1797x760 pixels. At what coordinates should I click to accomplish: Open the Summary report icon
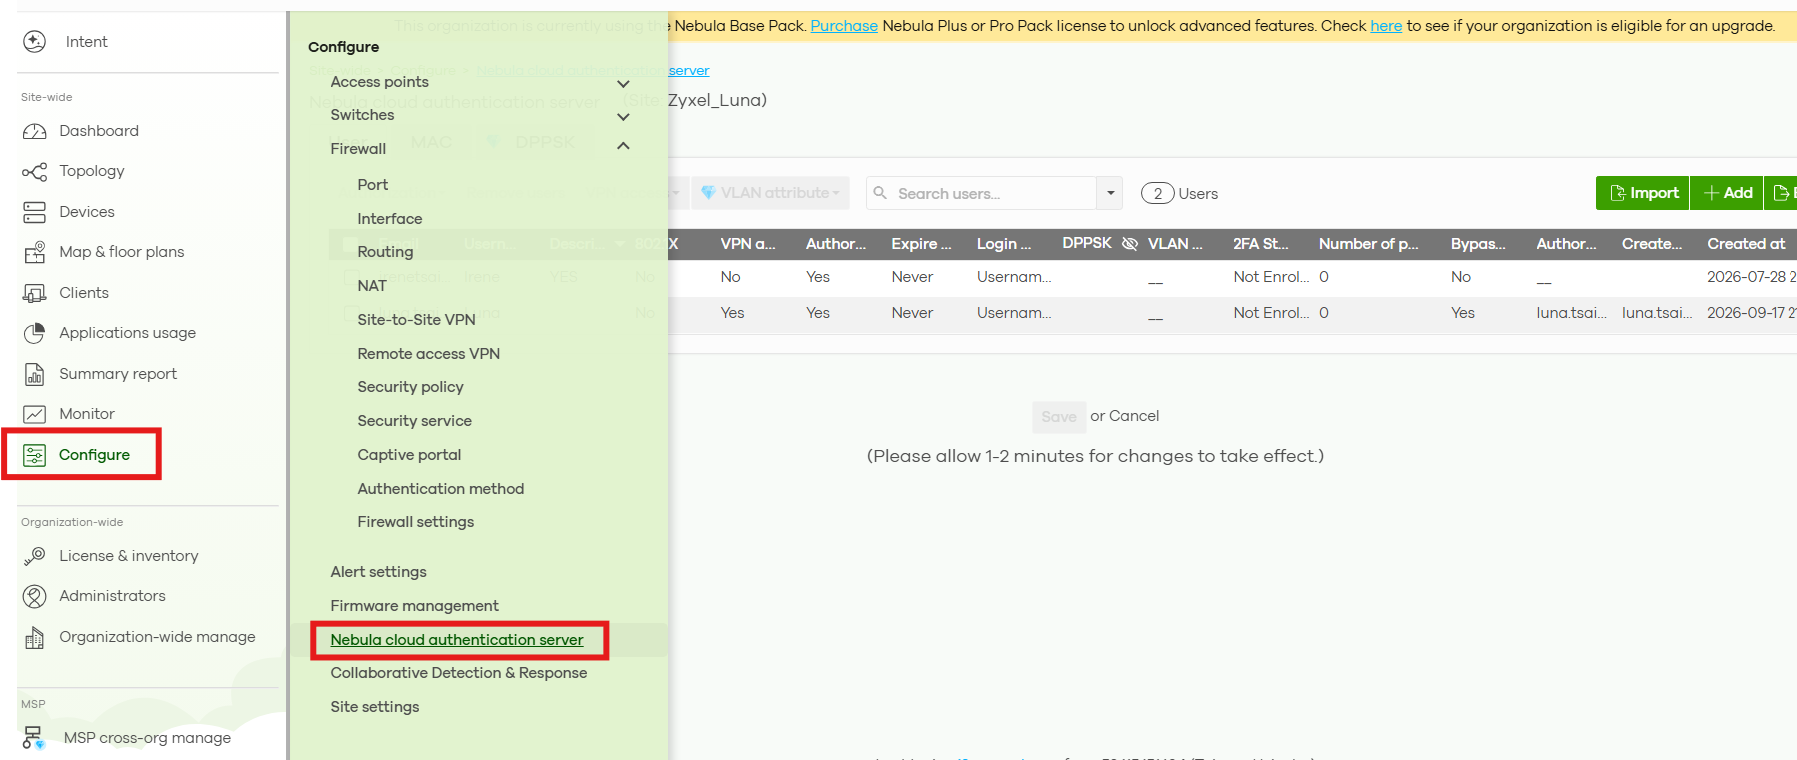[35, 374]
